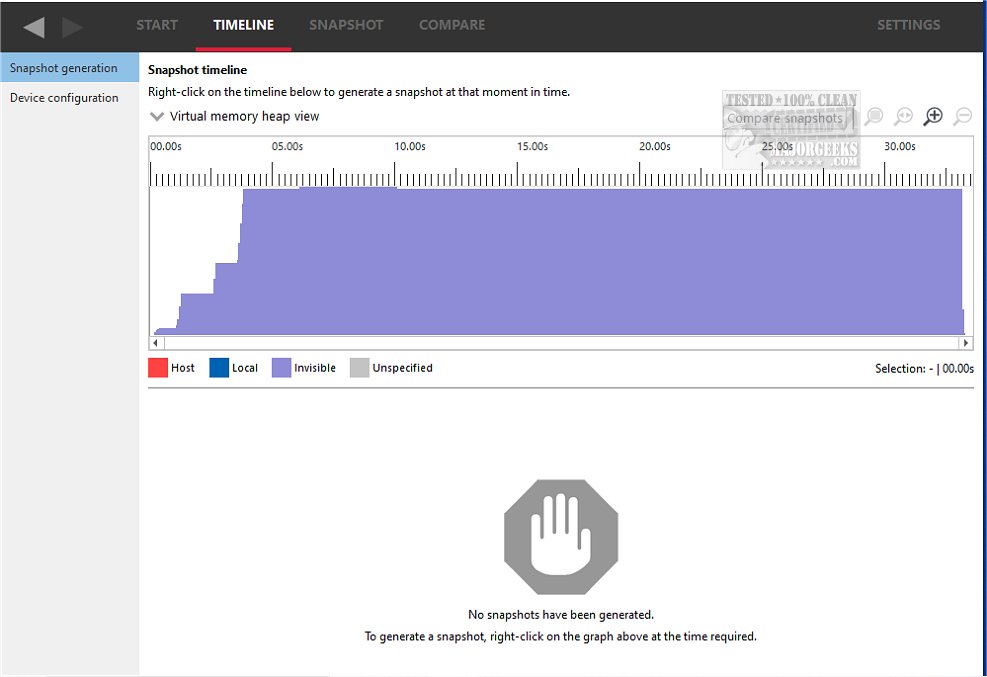Select the TIMELINE tab
Viewport: 987px width, 677px height.
click(244, 25)
